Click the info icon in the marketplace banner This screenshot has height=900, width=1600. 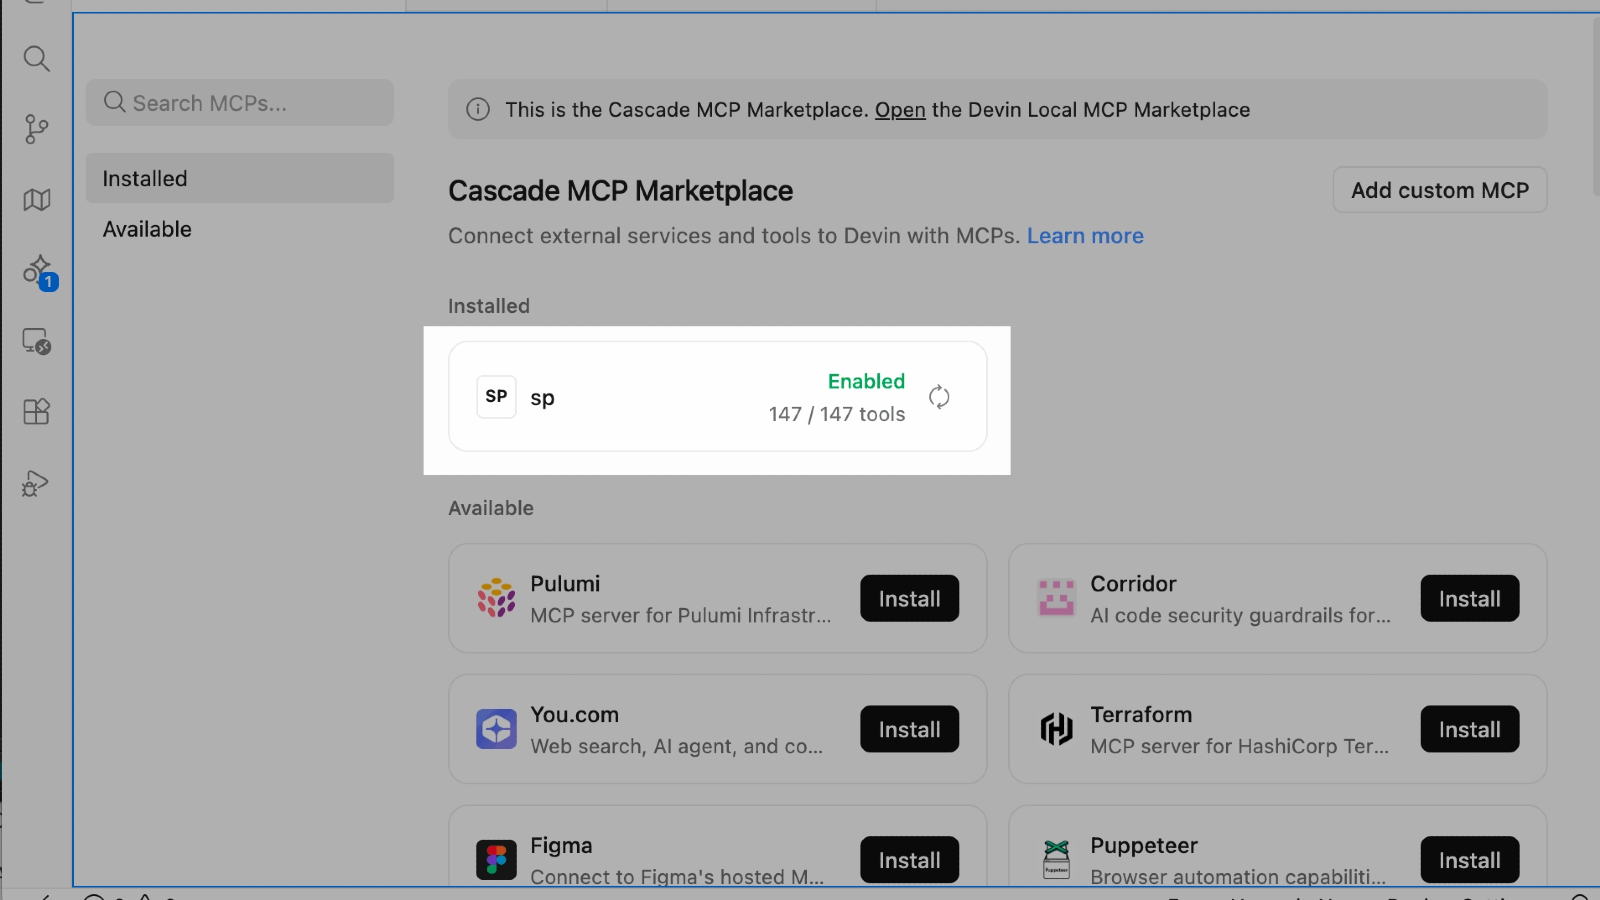click(x=478, y=110)
